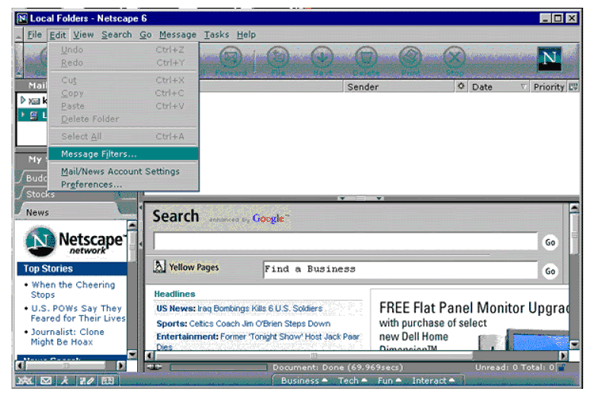The image size is (600, 405).
Task: Click the Stop toolbar icon
Action: tap(454, 57)
